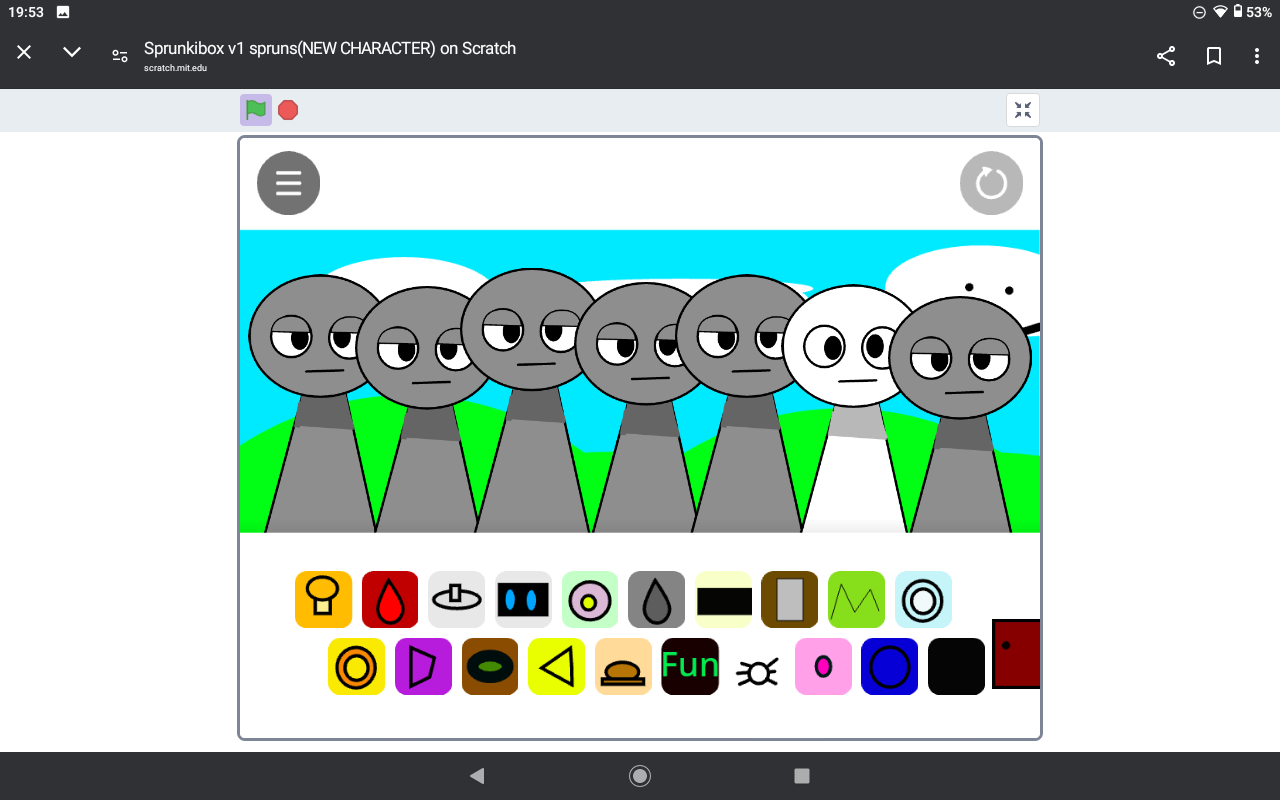Open site settings icon beside the title
Image resolution: width=1280 pixels, height=800 pixels.
pos(120,56)
